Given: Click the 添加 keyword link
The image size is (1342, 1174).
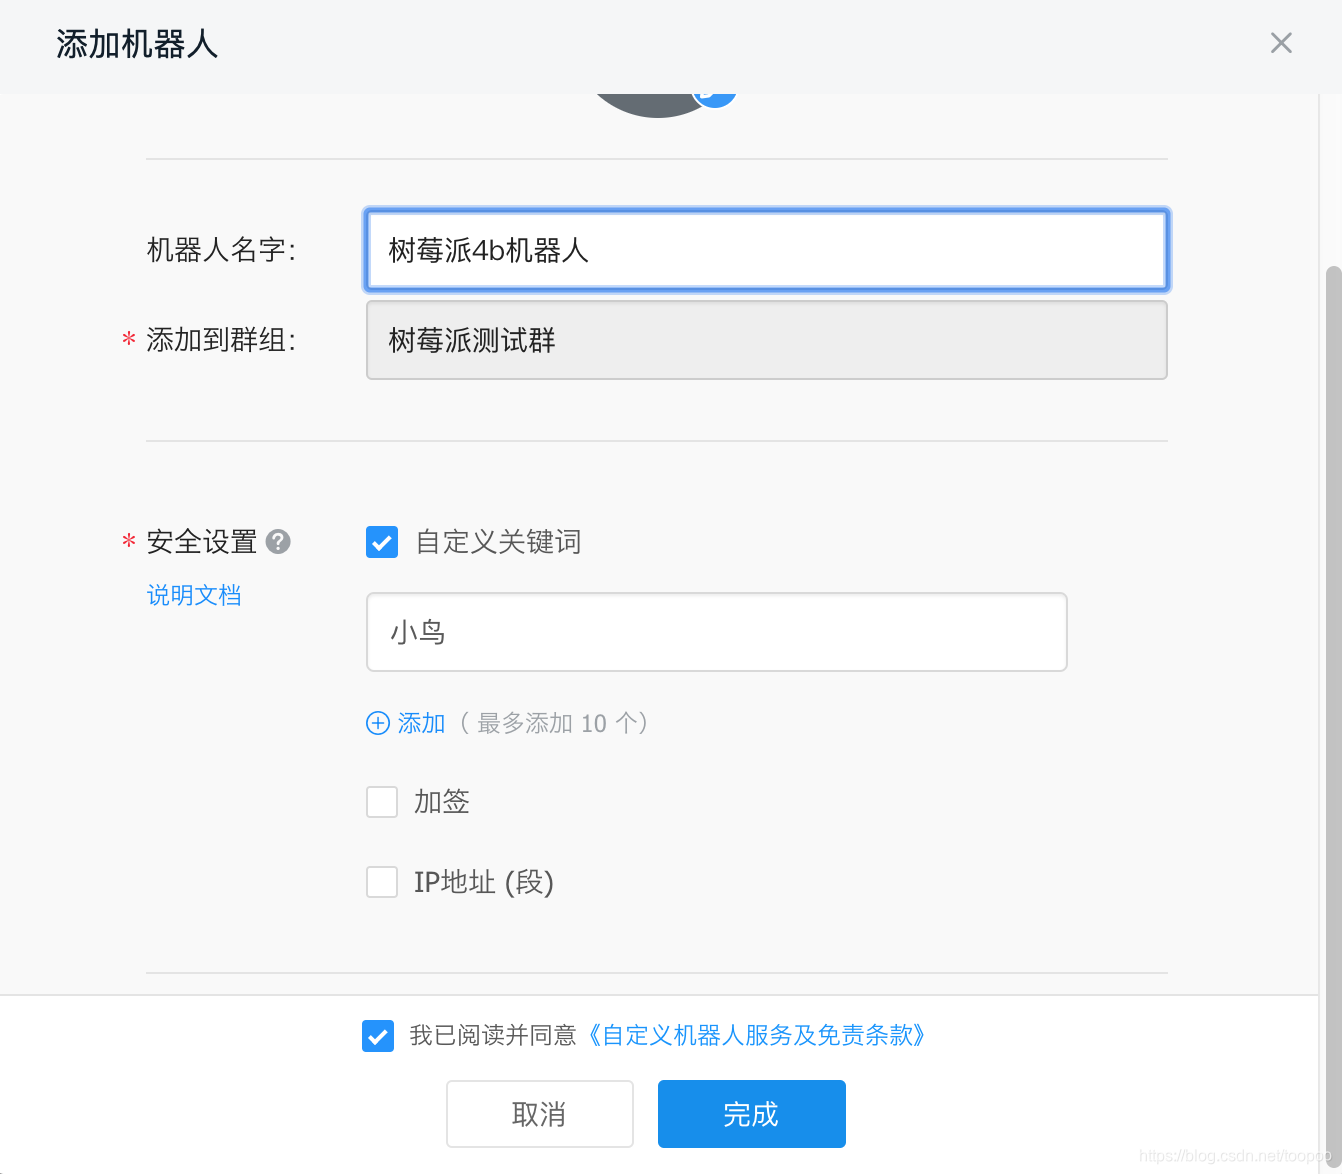Looking at the screenshot, I should (x=421, y=723).
